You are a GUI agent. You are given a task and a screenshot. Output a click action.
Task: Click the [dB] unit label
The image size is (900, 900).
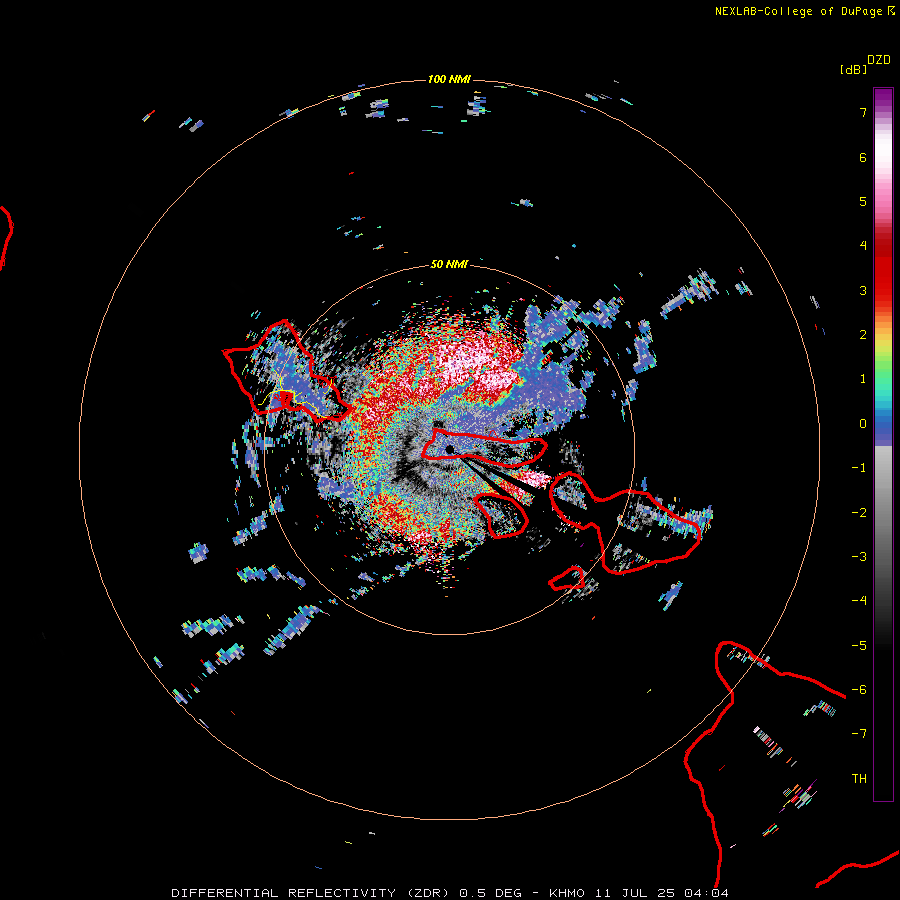(x=853, y=69)
